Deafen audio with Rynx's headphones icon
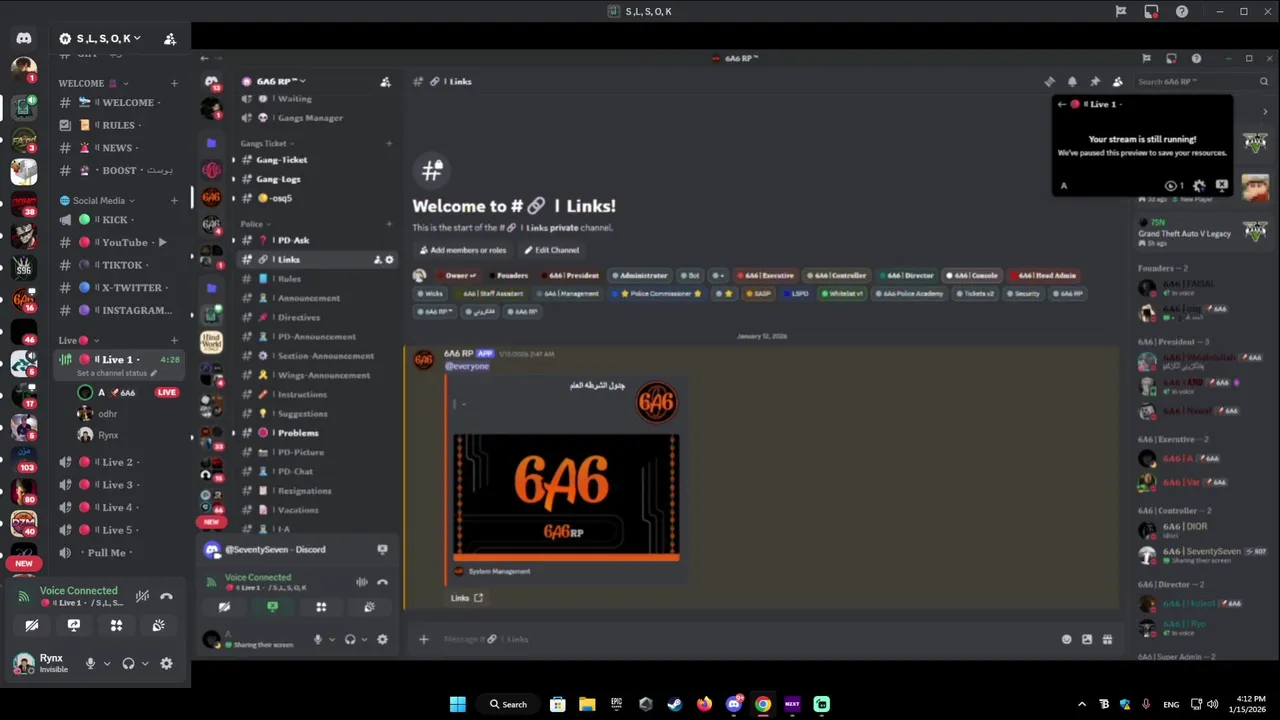1280x720 pixels. [x=128, y=663]
